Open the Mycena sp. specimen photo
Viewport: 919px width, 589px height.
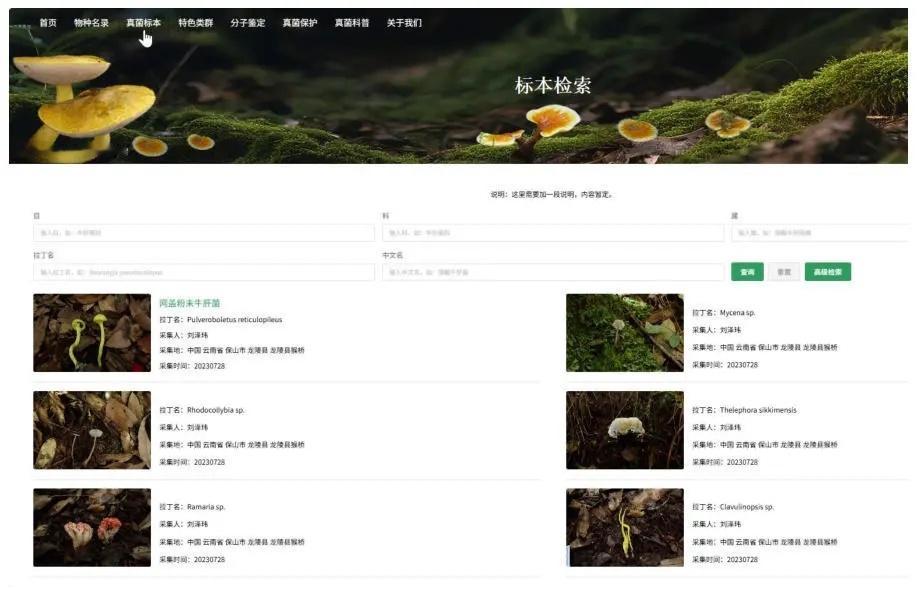[x=625, y=333]
